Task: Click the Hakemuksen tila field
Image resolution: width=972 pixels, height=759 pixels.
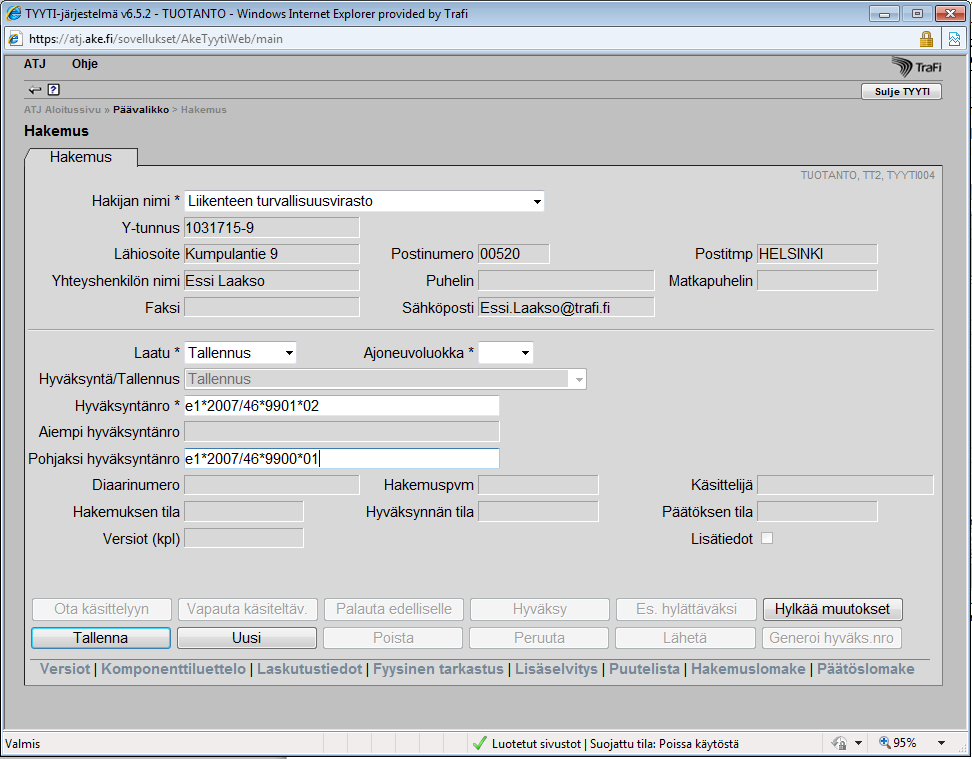Action: click(244, 512)
